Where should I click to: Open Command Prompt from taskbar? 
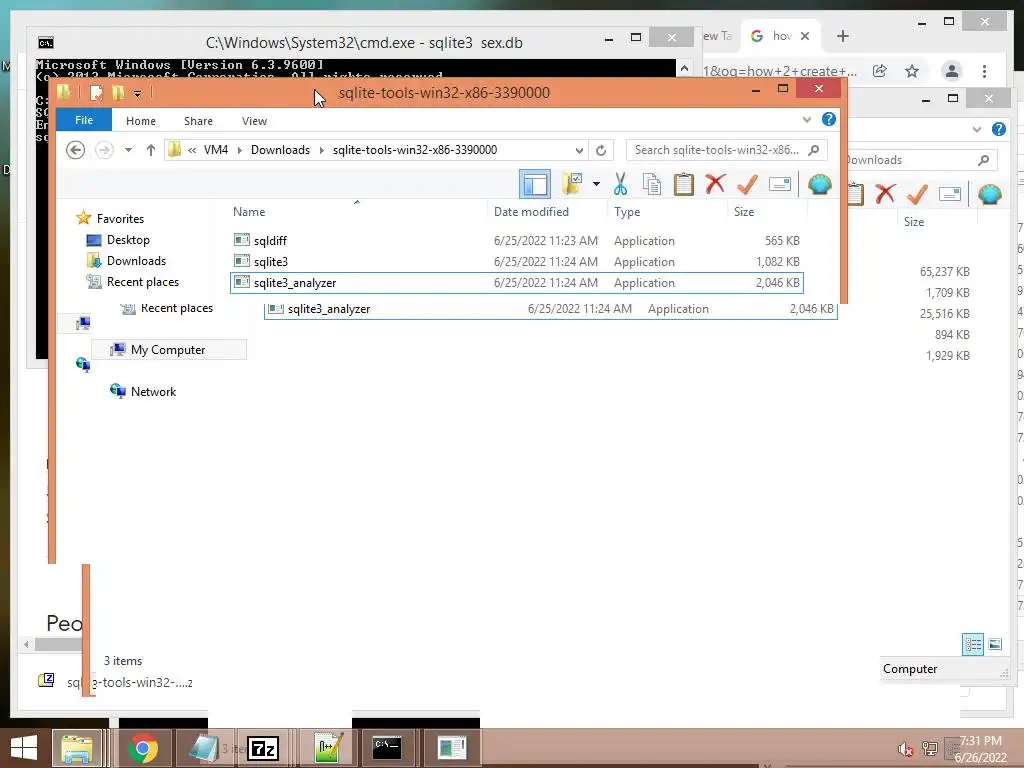point(387,748)
